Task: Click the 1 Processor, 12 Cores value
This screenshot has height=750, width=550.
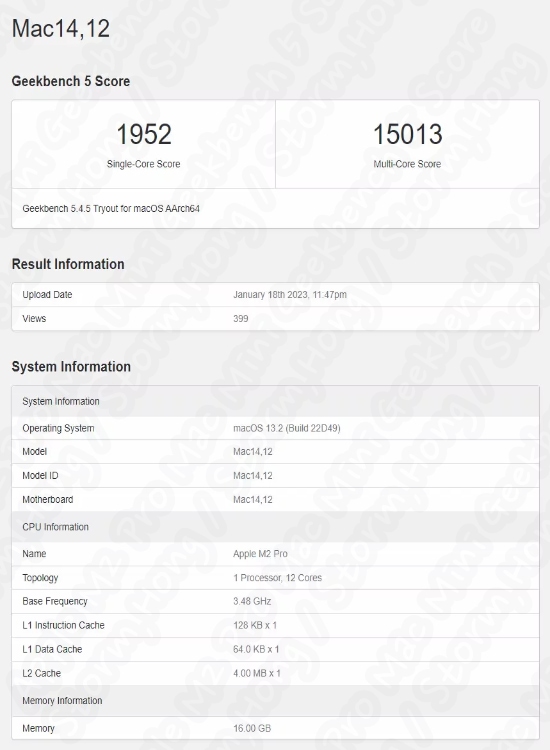Action: tap(277, 578)
